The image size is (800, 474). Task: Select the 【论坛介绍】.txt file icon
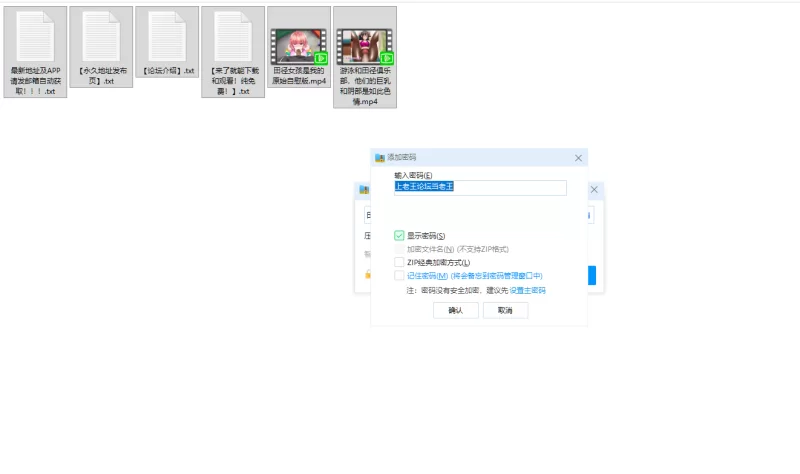point(167,42)
